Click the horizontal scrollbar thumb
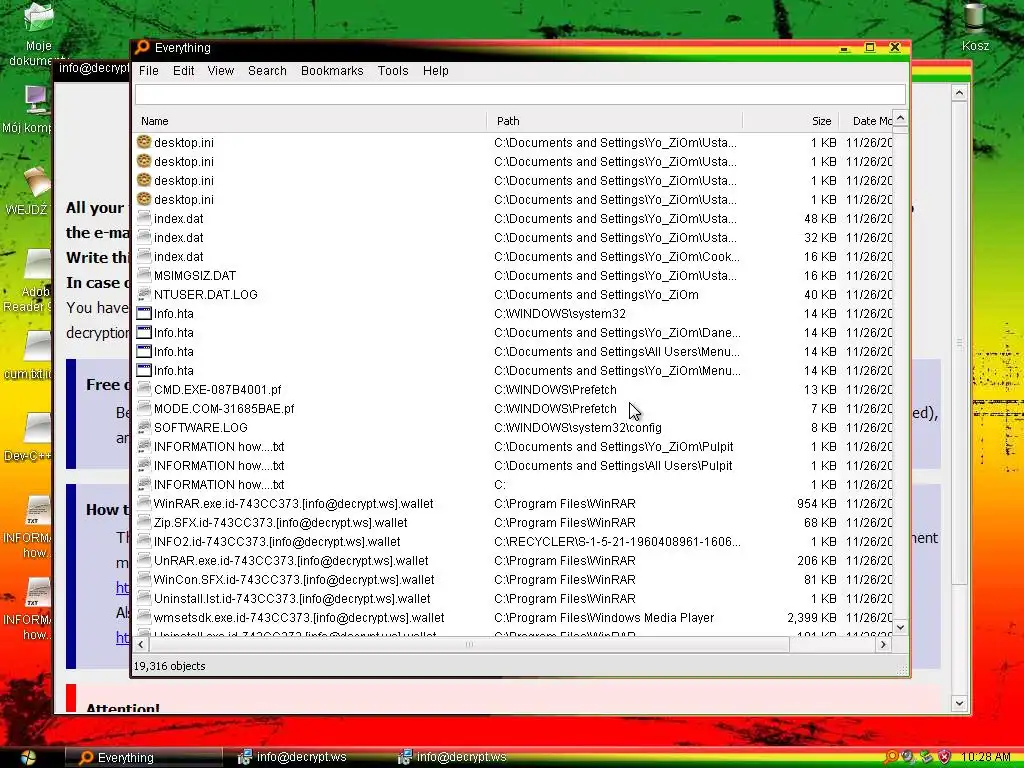 (469, 645)
